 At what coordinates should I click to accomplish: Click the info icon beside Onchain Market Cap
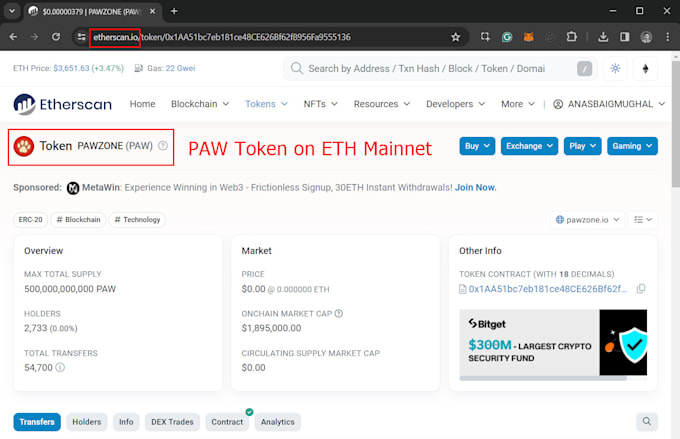tap(339, 313)
